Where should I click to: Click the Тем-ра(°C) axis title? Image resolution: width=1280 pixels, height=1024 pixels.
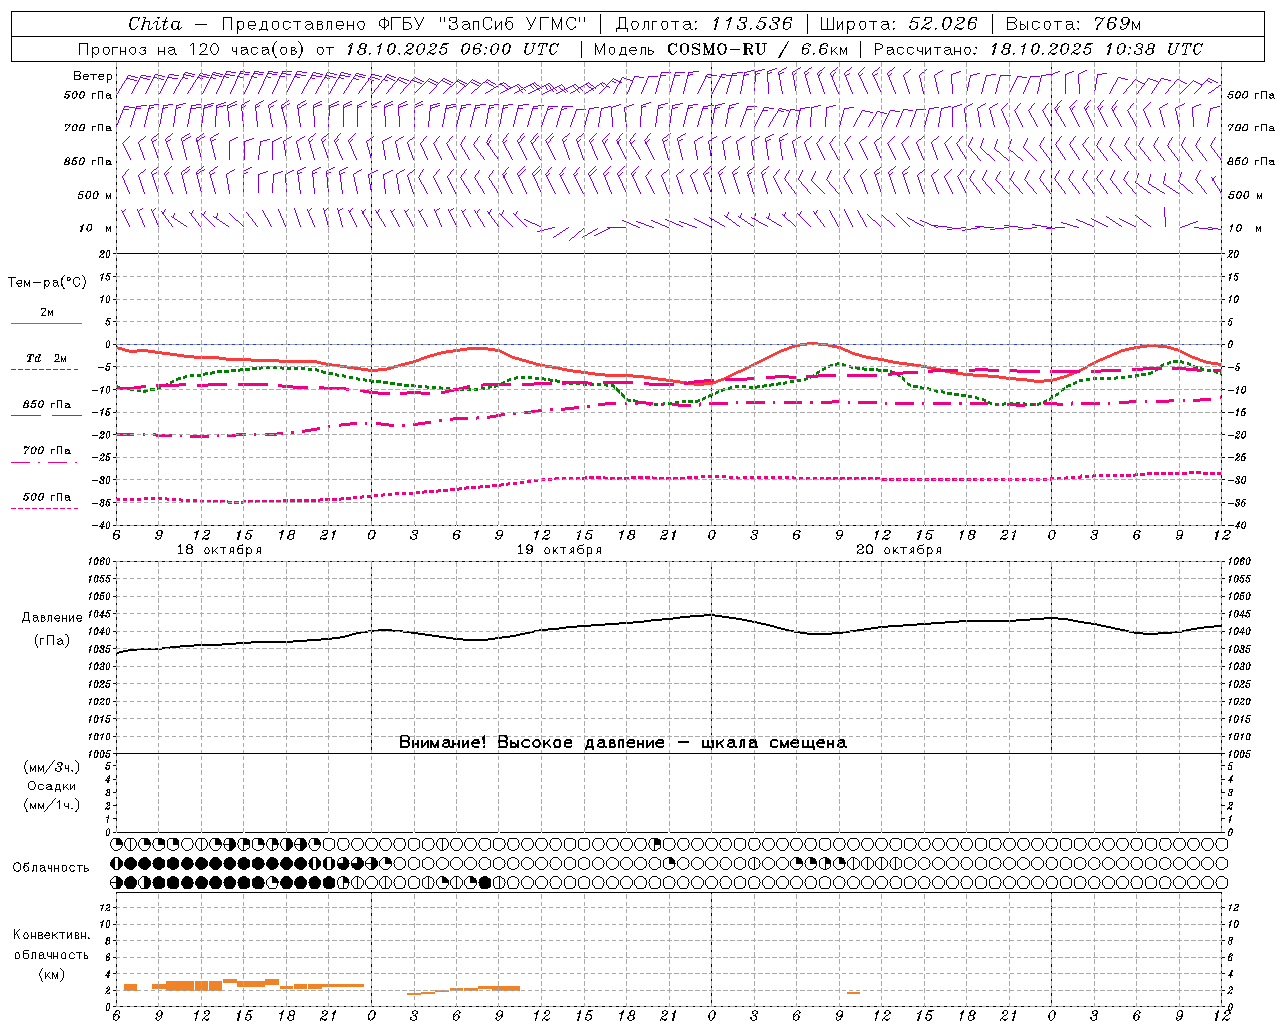tap(47, 283)
